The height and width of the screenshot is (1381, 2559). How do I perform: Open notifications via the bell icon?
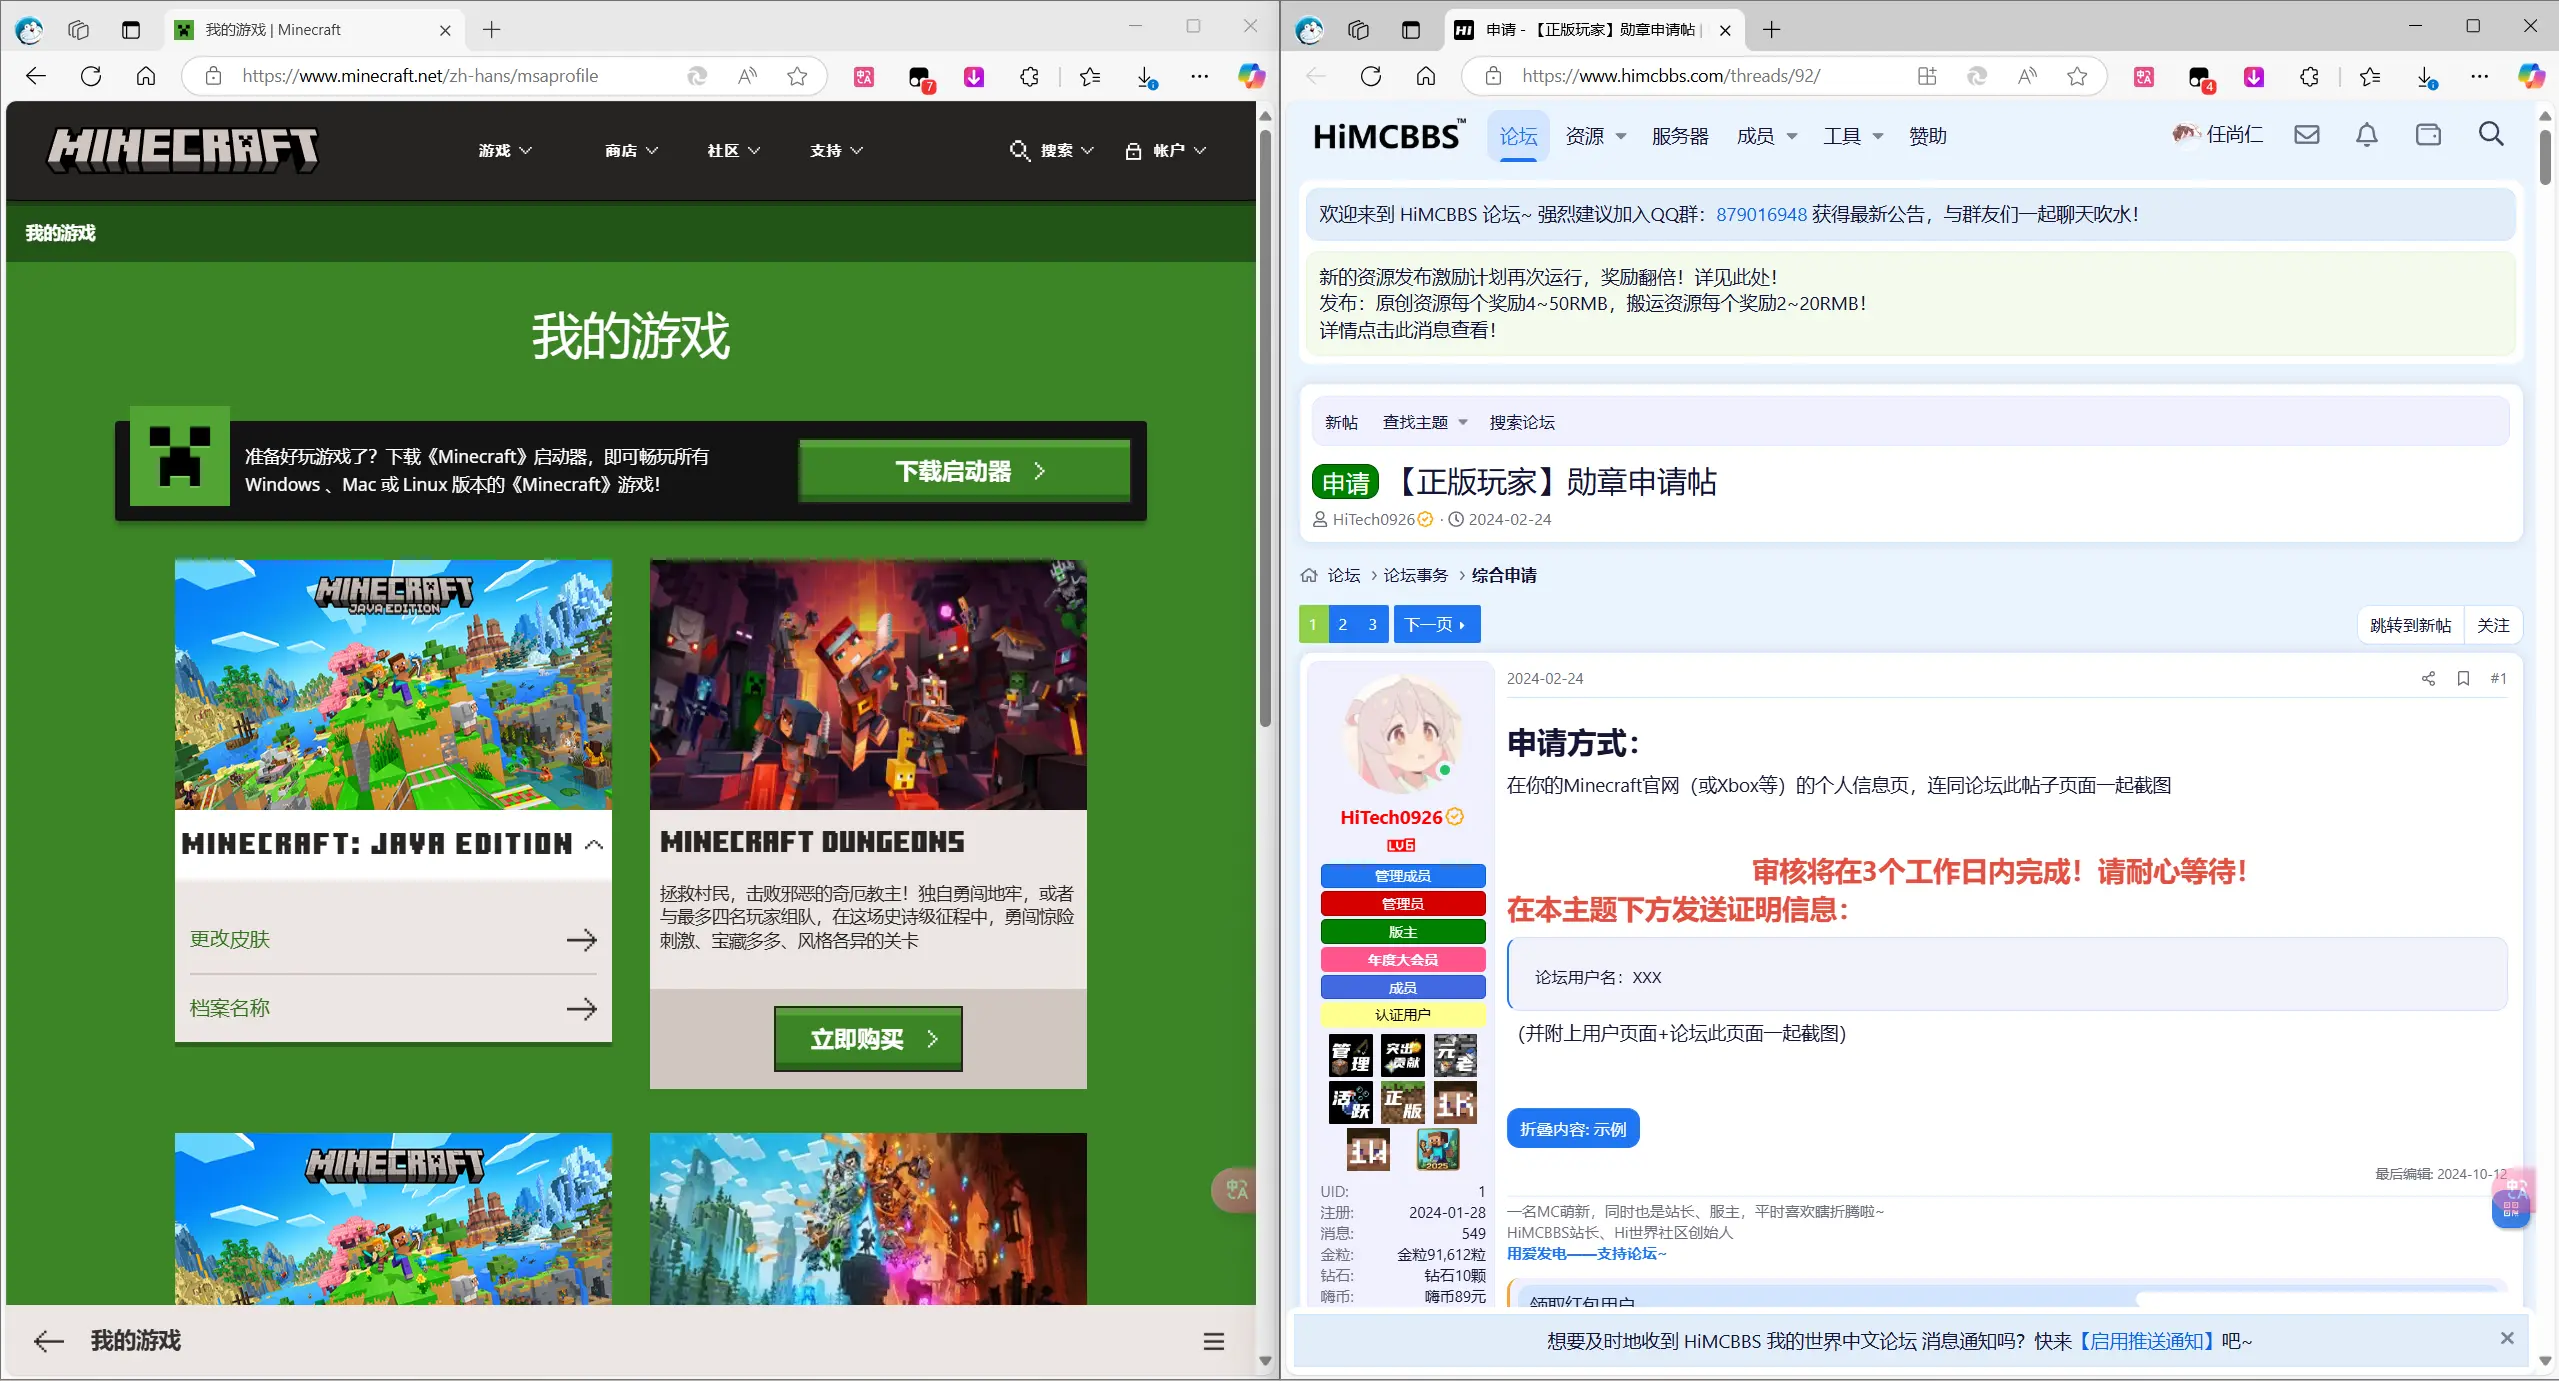(x=2366, y=134)
